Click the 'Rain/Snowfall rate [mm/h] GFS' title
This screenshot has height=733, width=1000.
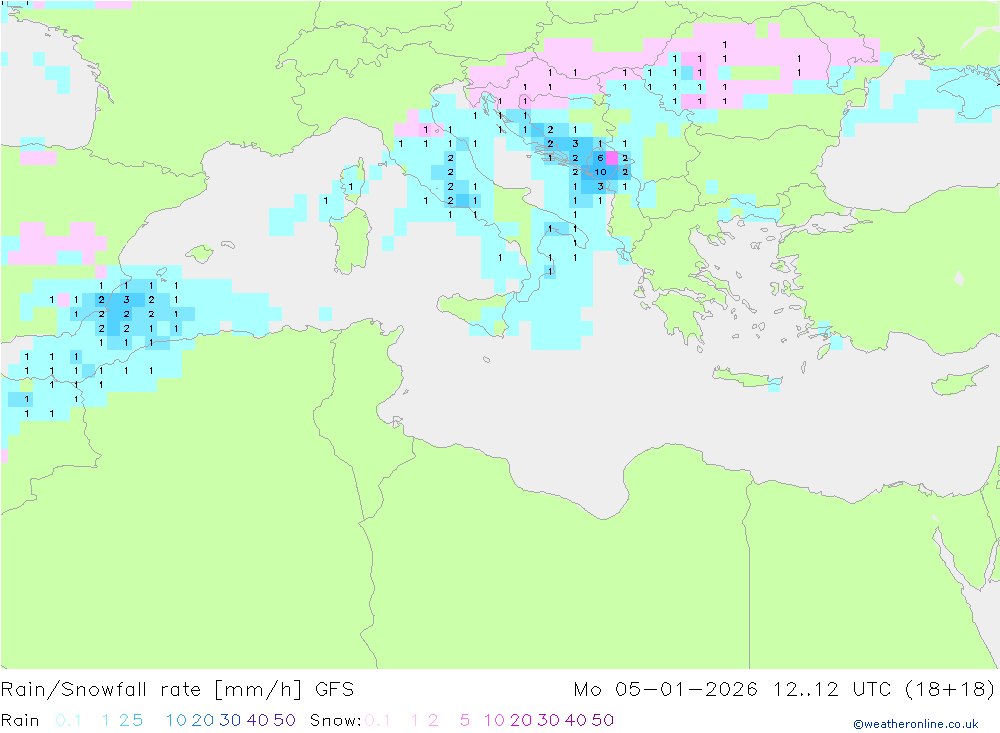[177, 690]
